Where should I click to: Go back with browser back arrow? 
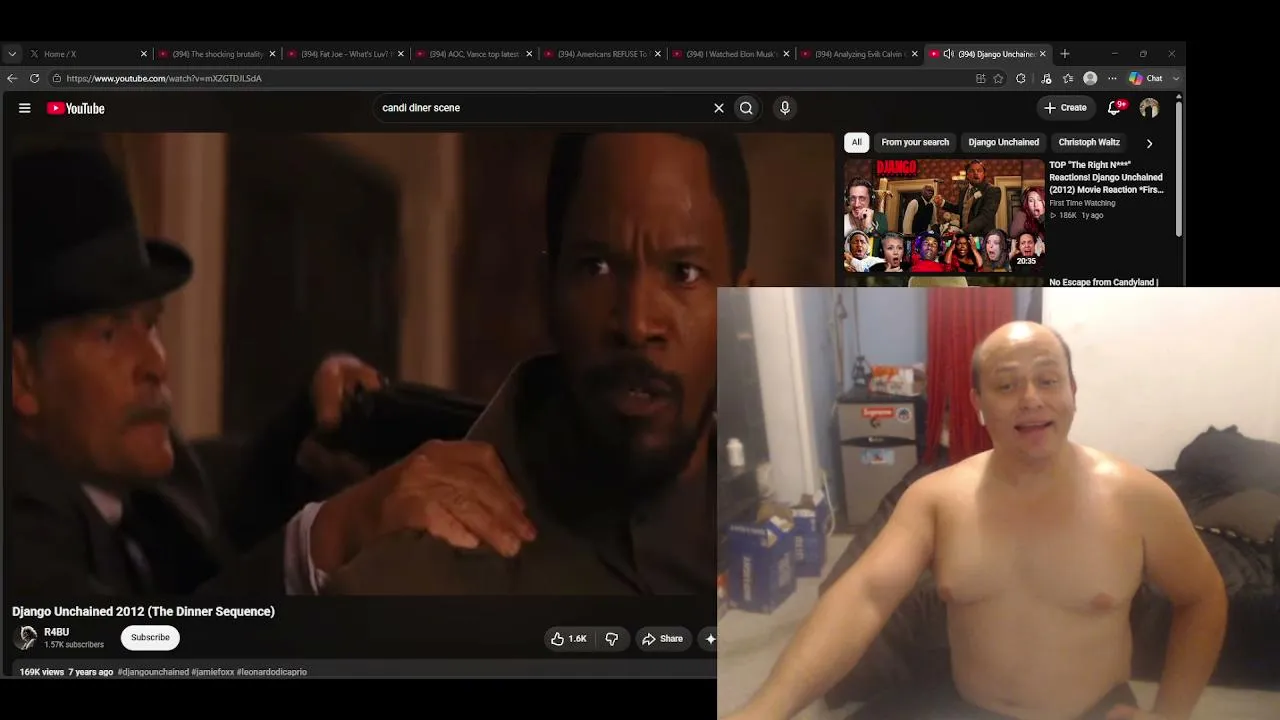point(12,78)
